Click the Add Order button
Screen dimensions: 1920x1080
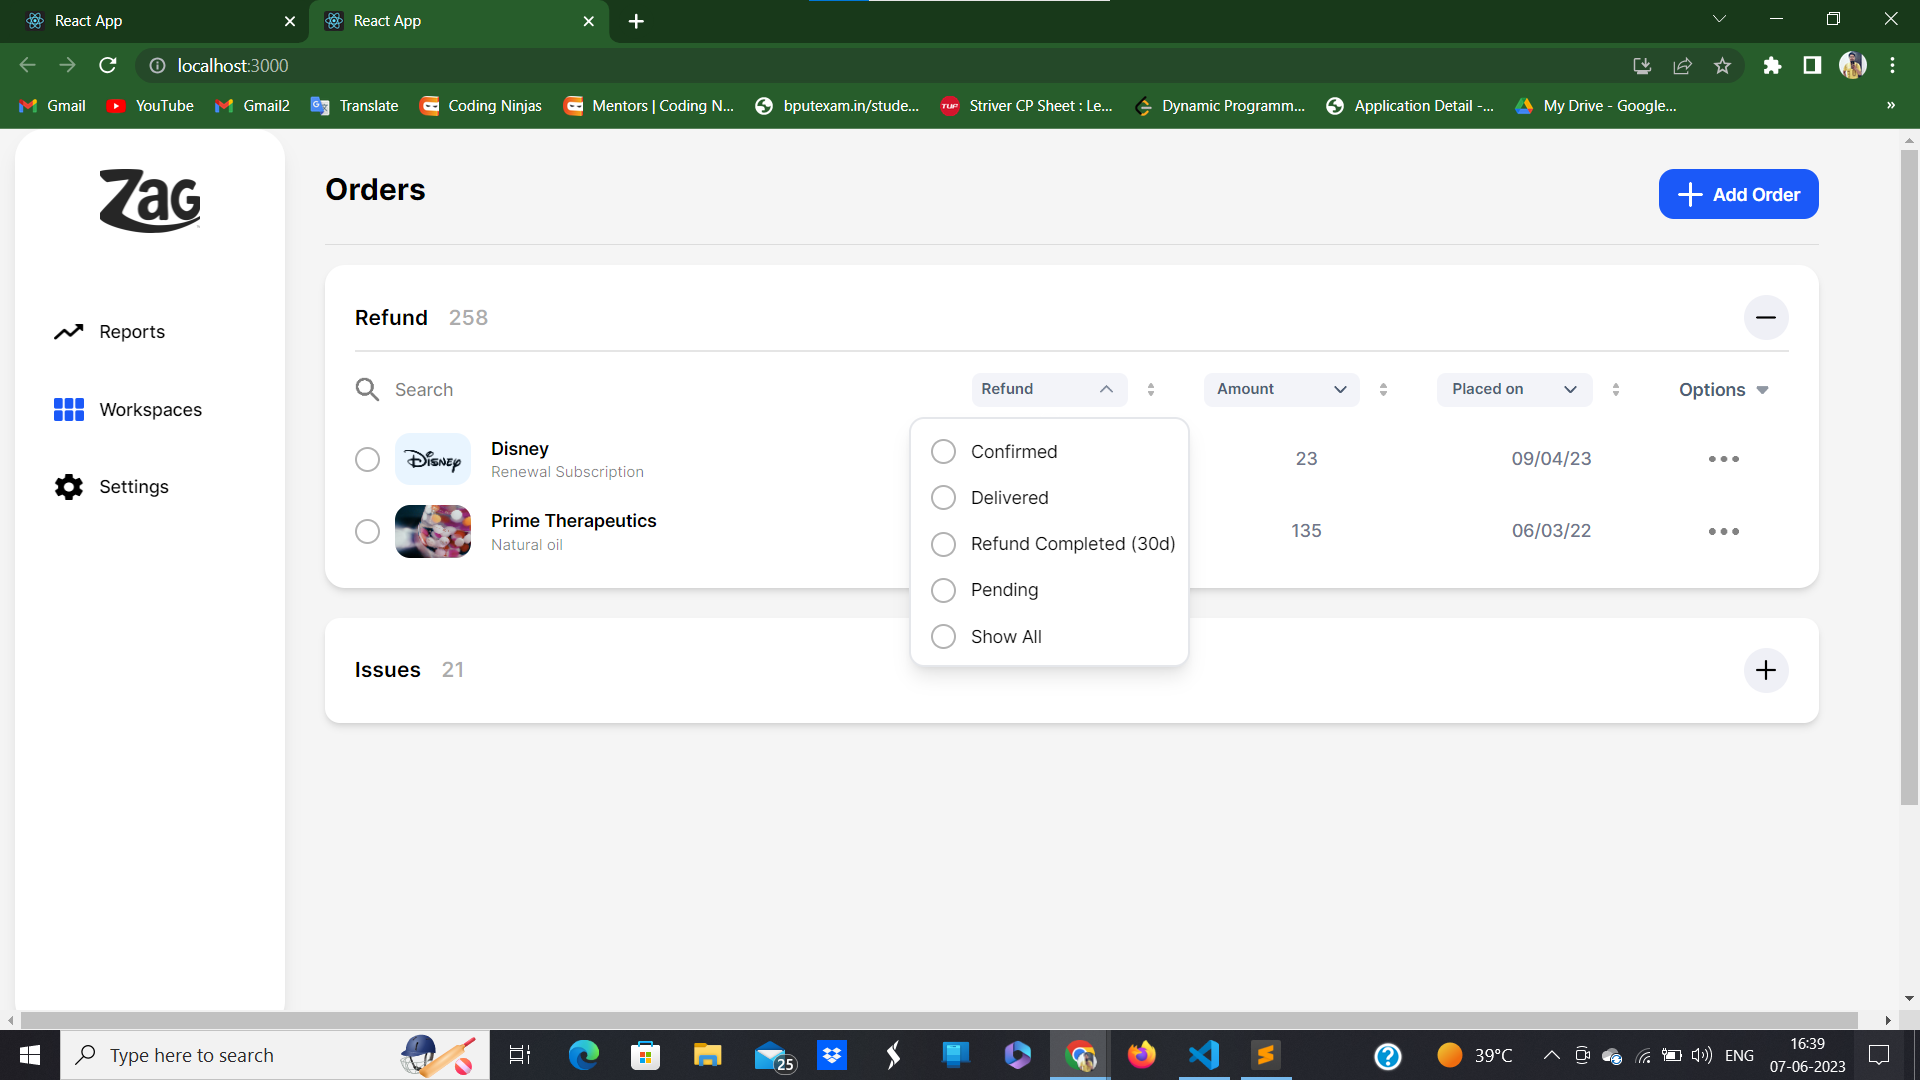tap(1738, 194)
